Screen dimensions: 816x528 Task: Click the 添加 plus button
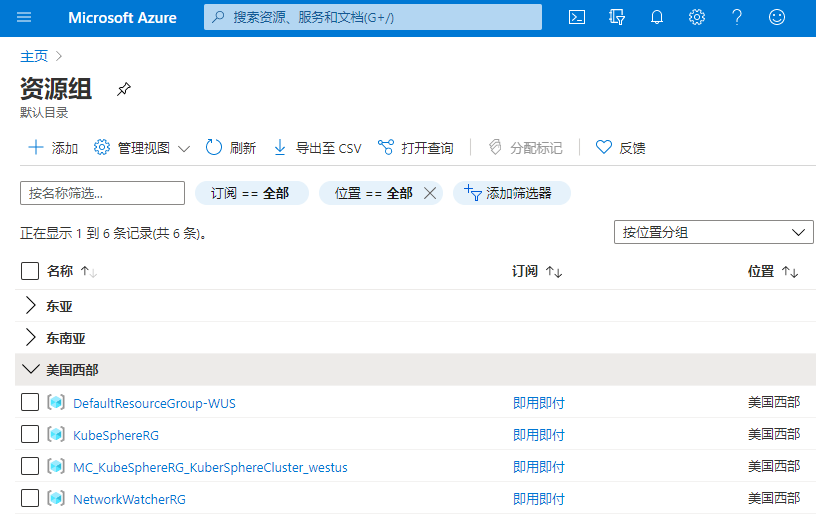53,148
